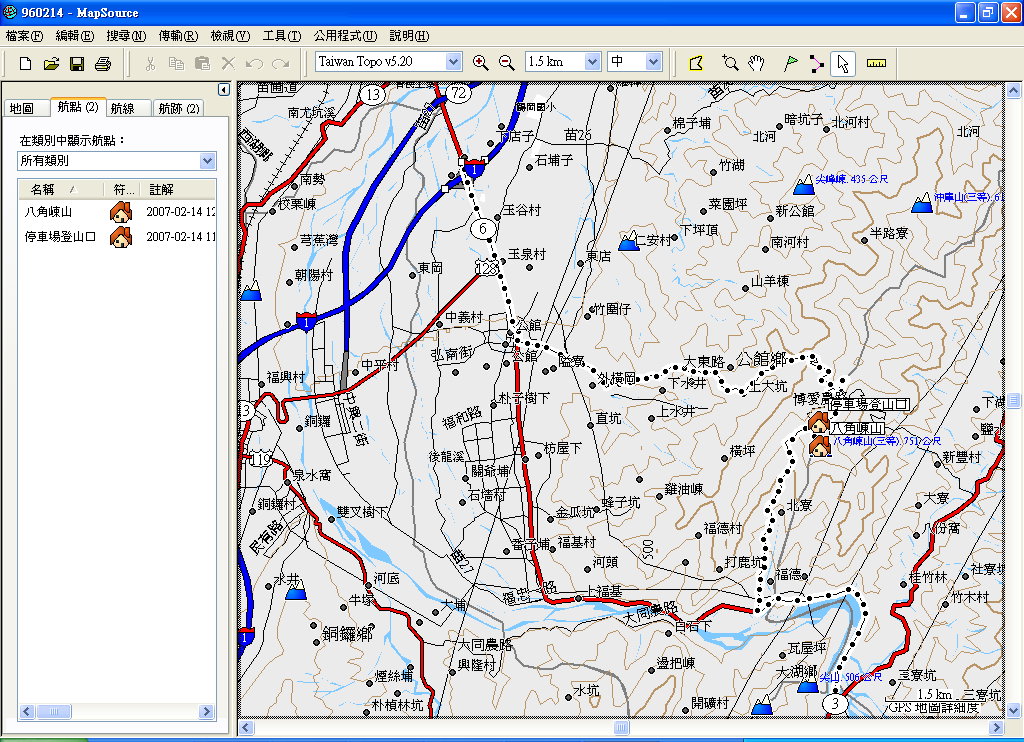Select the Zoom tool magnifier
Viewport: 1024px width, 742px height.
tap(730, 63)
